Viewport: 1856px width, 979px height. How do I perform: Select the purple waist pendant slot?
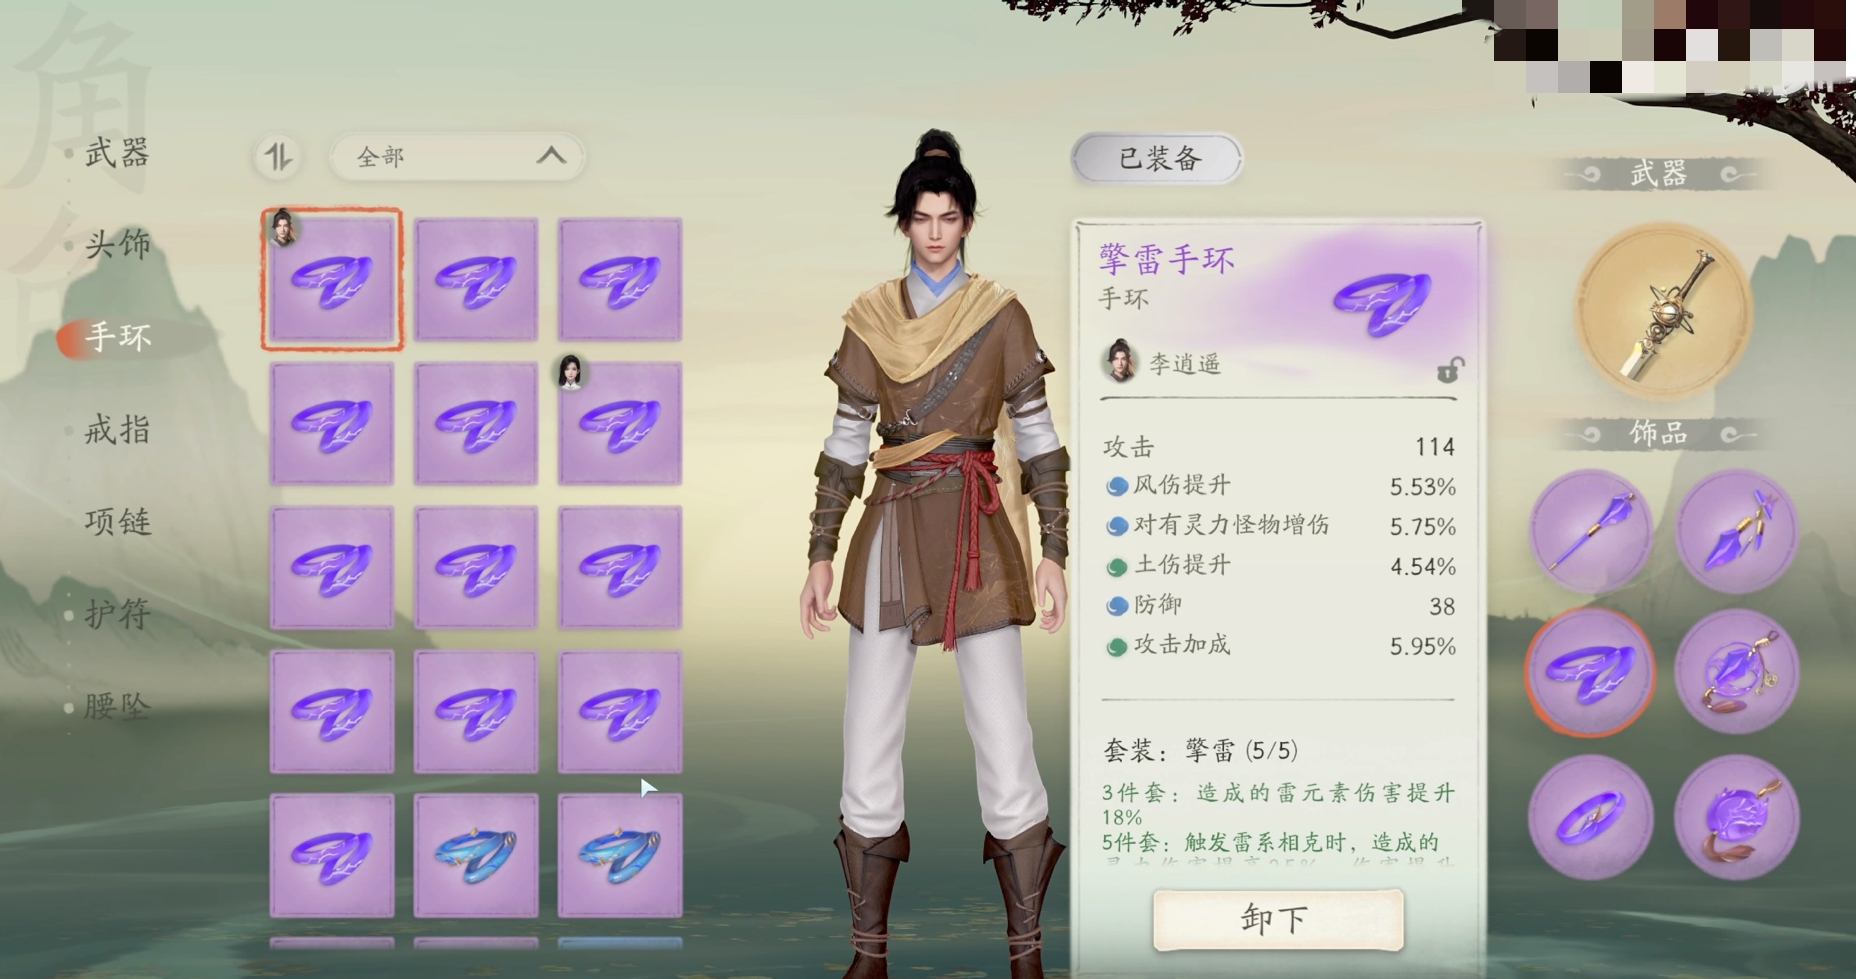coord(1736,817)
